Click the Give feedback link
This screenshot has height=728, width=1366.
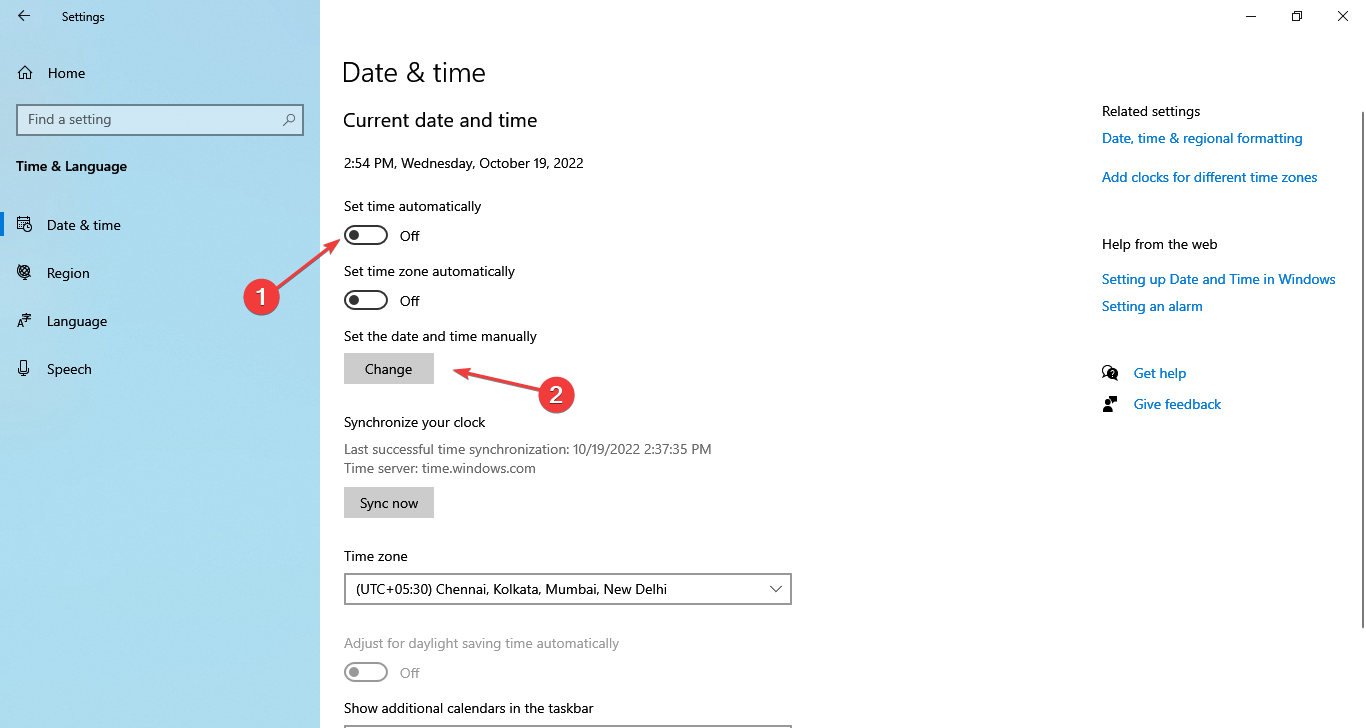[x=1177, y=404]
